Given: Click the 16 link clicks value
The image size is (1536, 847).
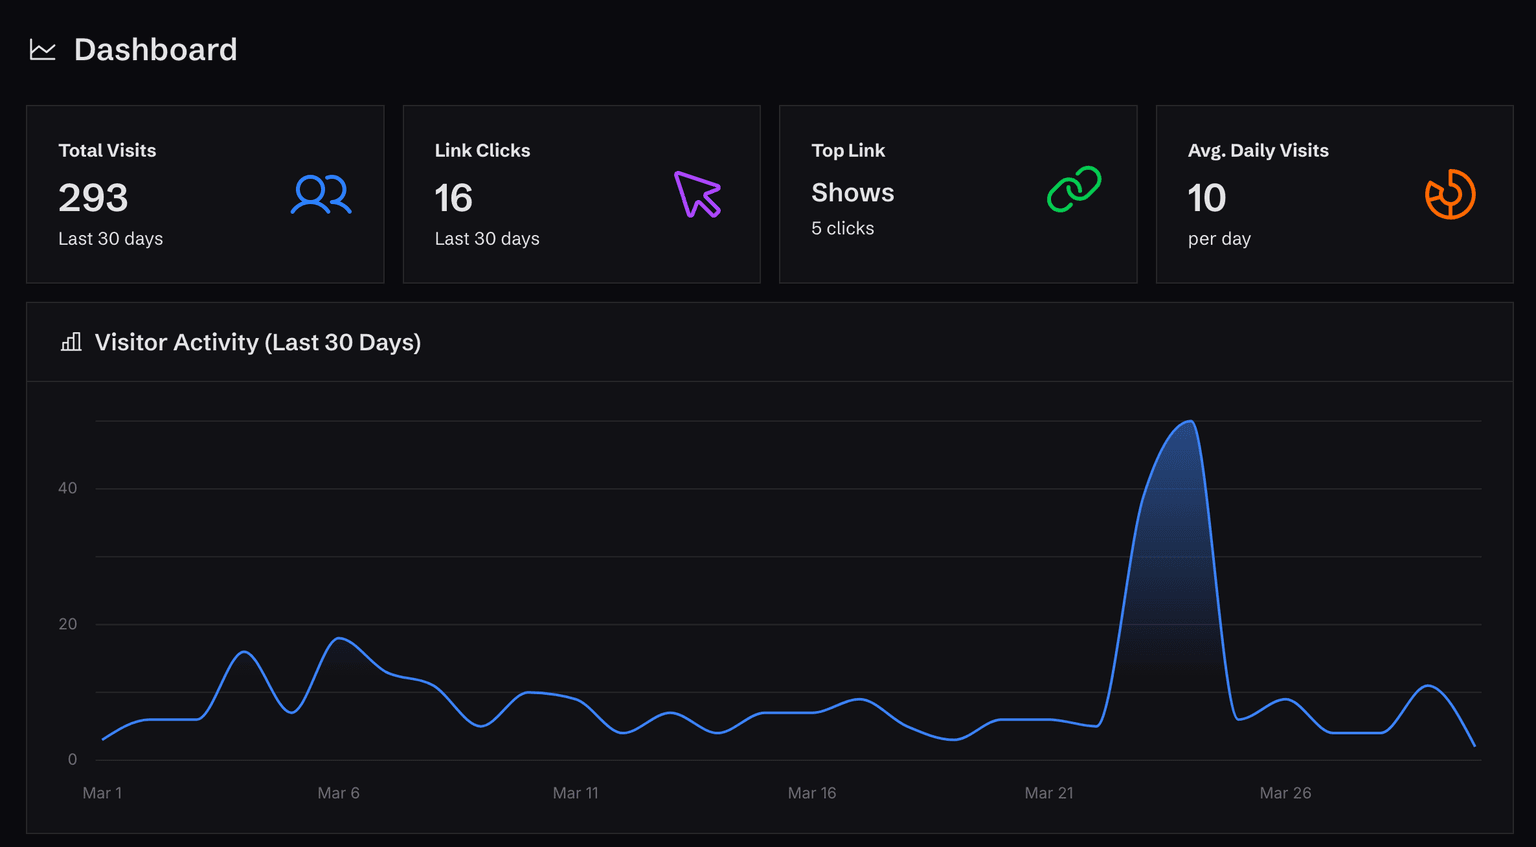Looking at the screenshot, I should pos(453,198).
